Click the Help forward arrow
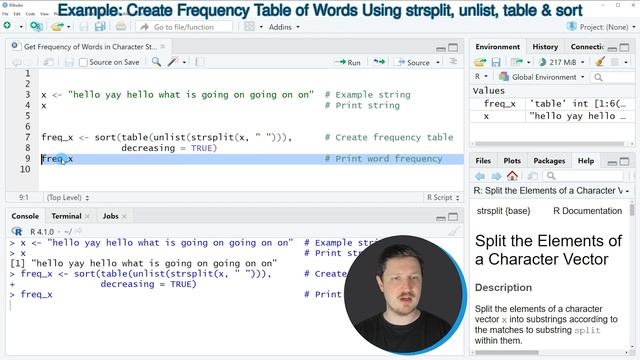Viewport: 640px width, 360px height. pyautogui.click(x=496, y=176)
